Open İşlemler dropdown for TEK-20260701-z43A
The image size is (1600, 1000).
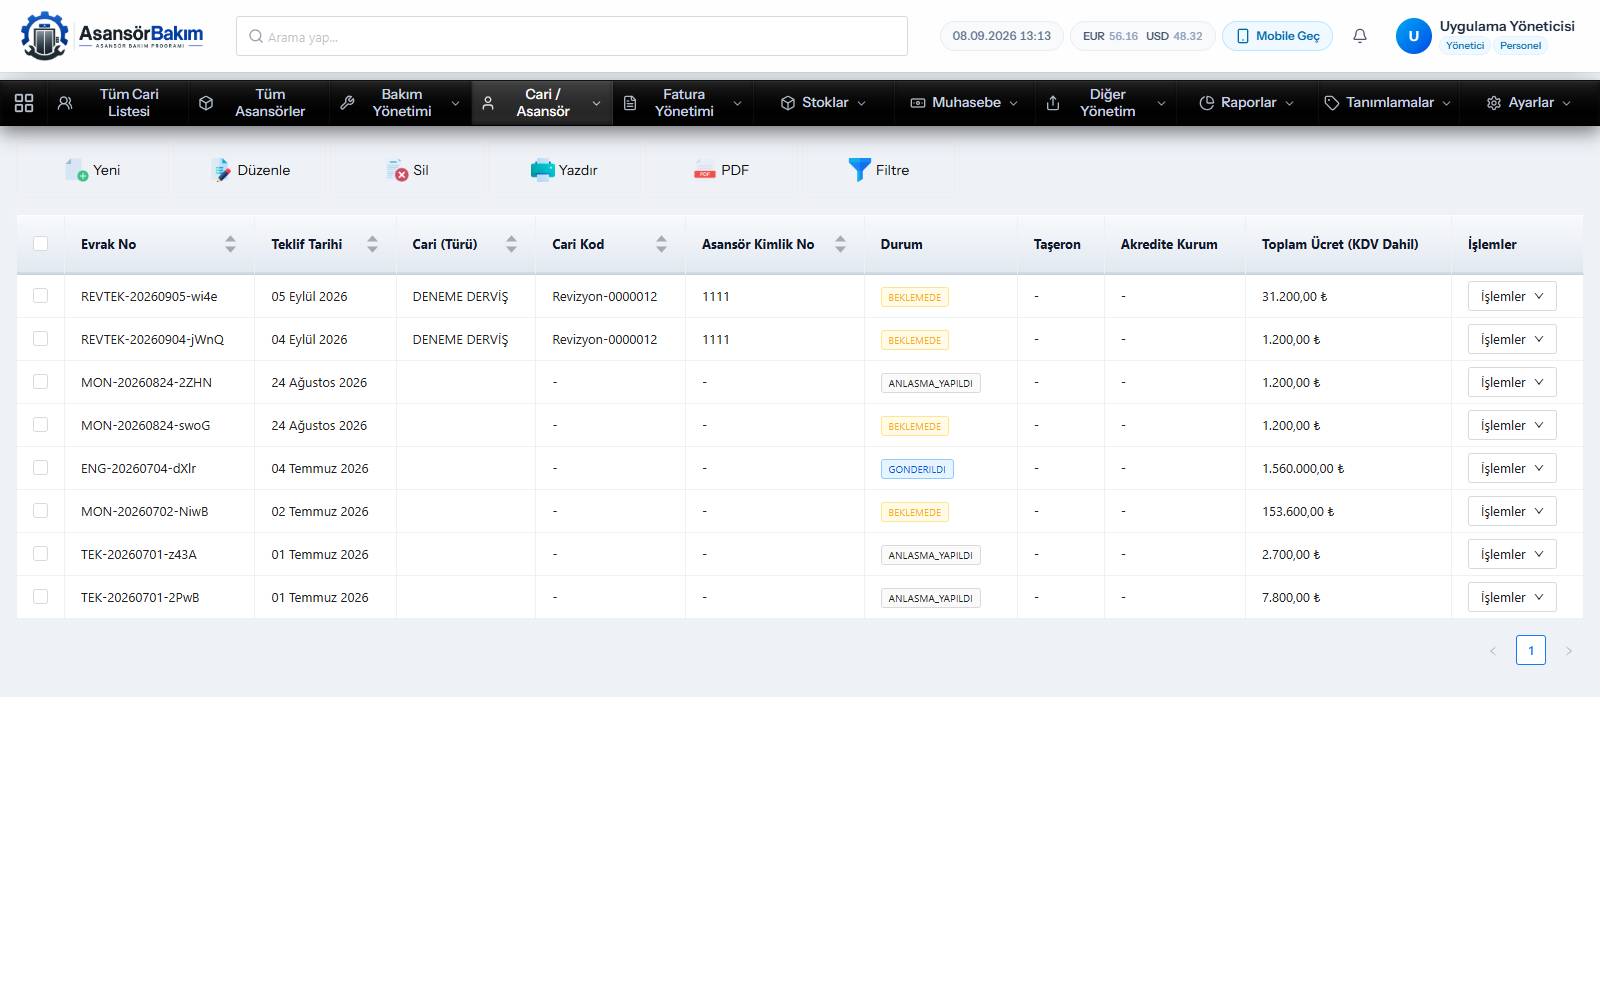coord(1512,554)
